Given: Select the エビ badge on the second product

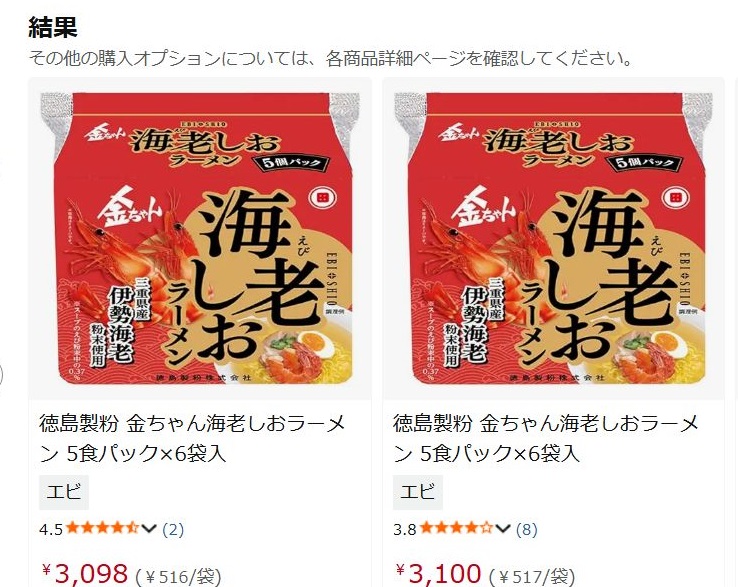Looking at the screenshot, I should [x=418, y=492].
